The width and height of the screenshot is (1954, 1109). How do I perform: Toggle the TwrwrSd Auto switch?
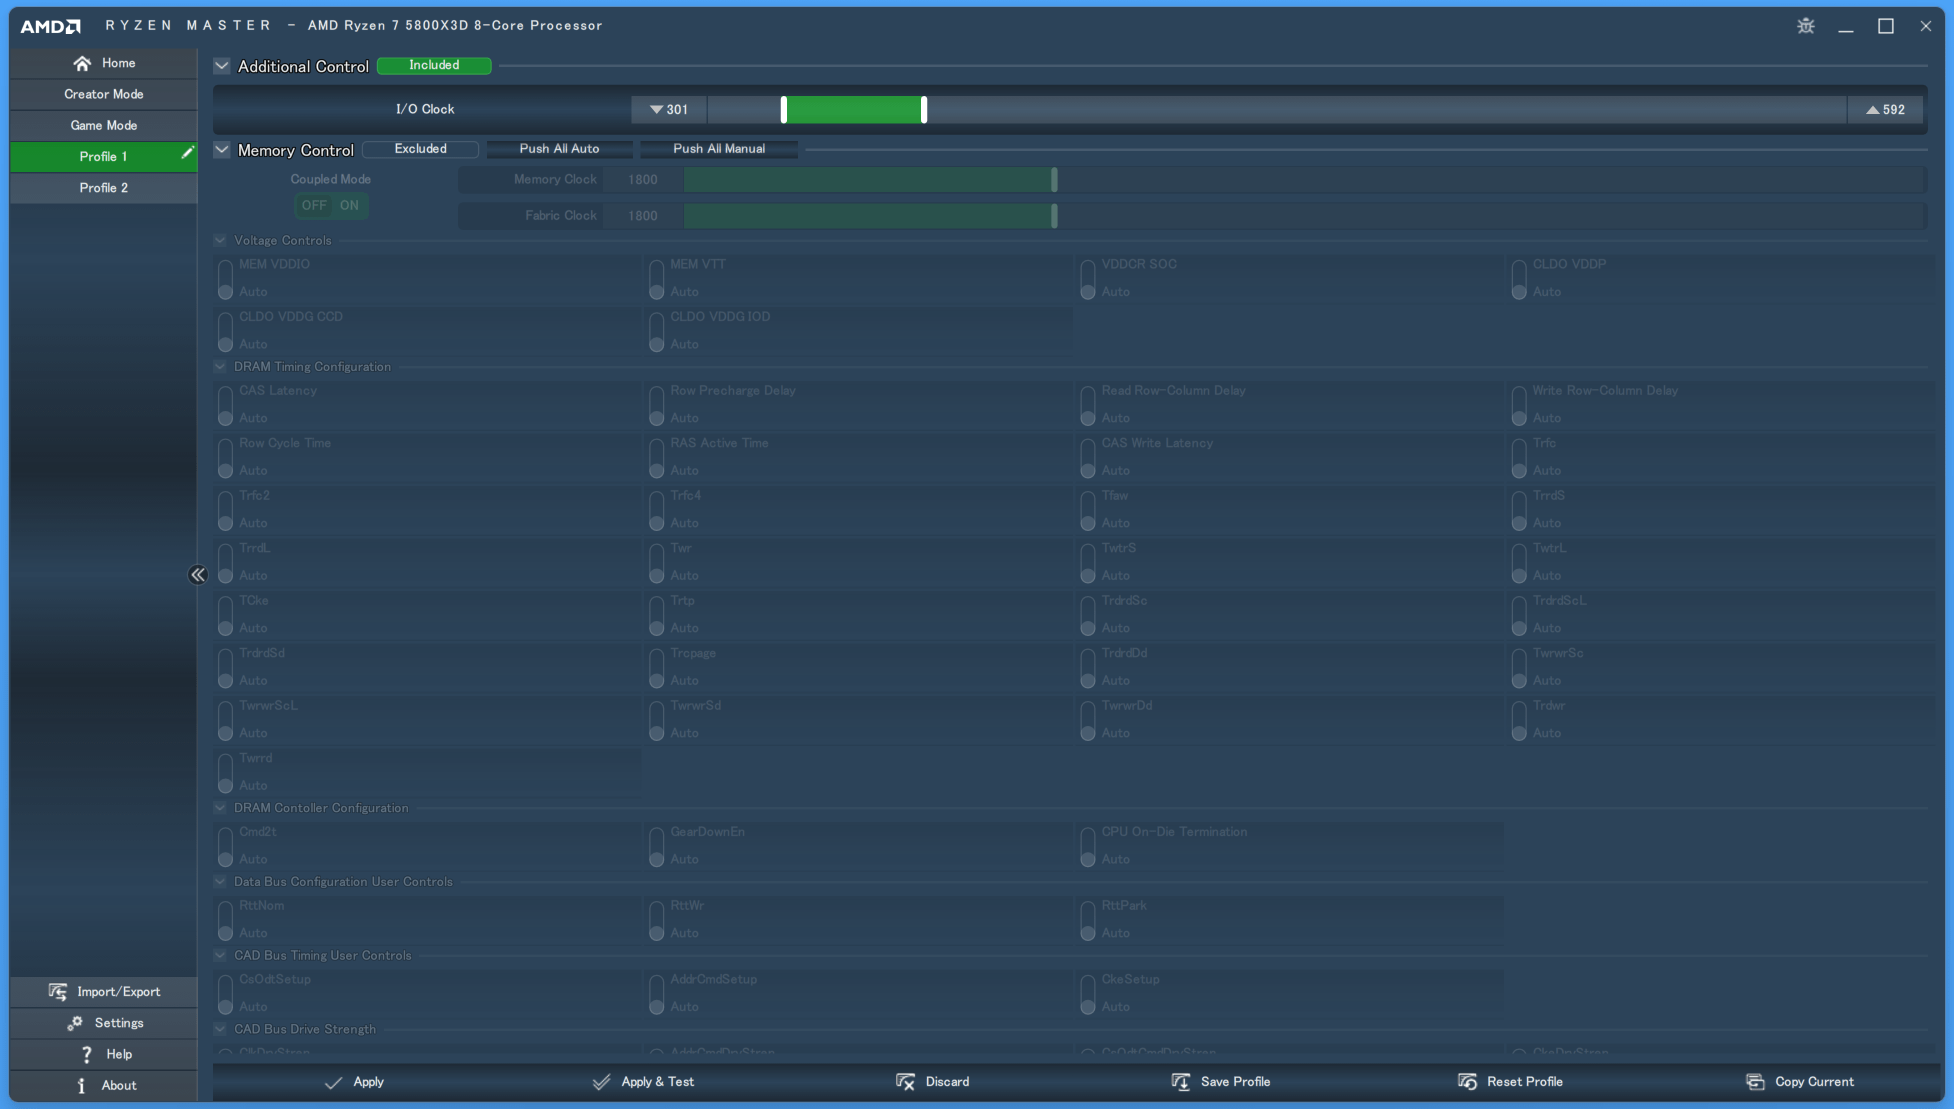(656, 721)
